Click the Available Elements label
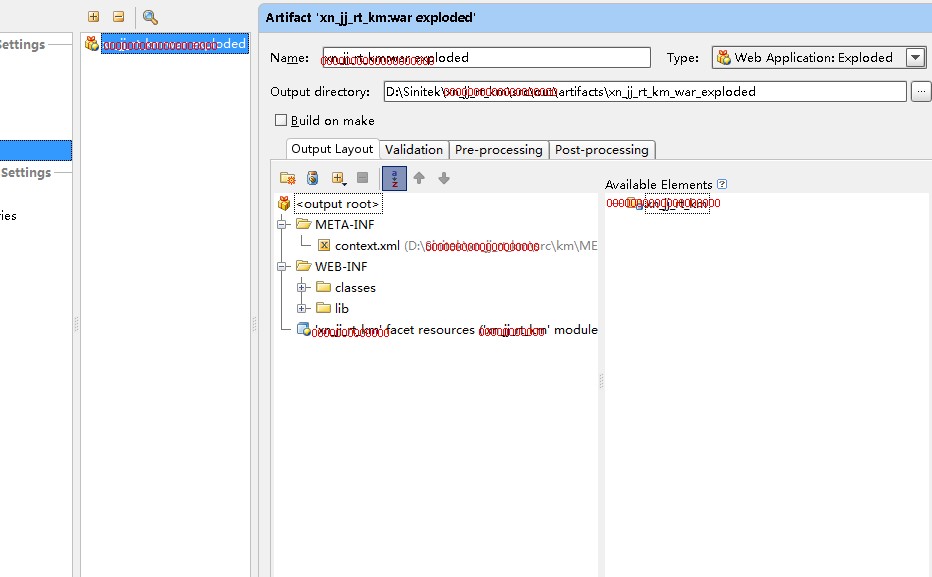The image size is (932, 577). pos(659,185)
